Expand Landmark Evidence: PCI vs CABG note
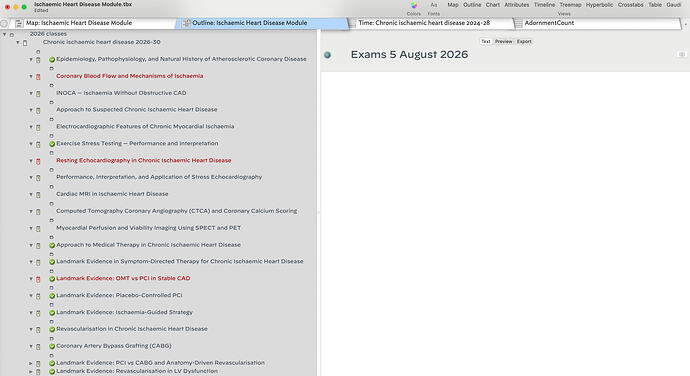Viewport: 690px width, 376px height. coord(31,363)
